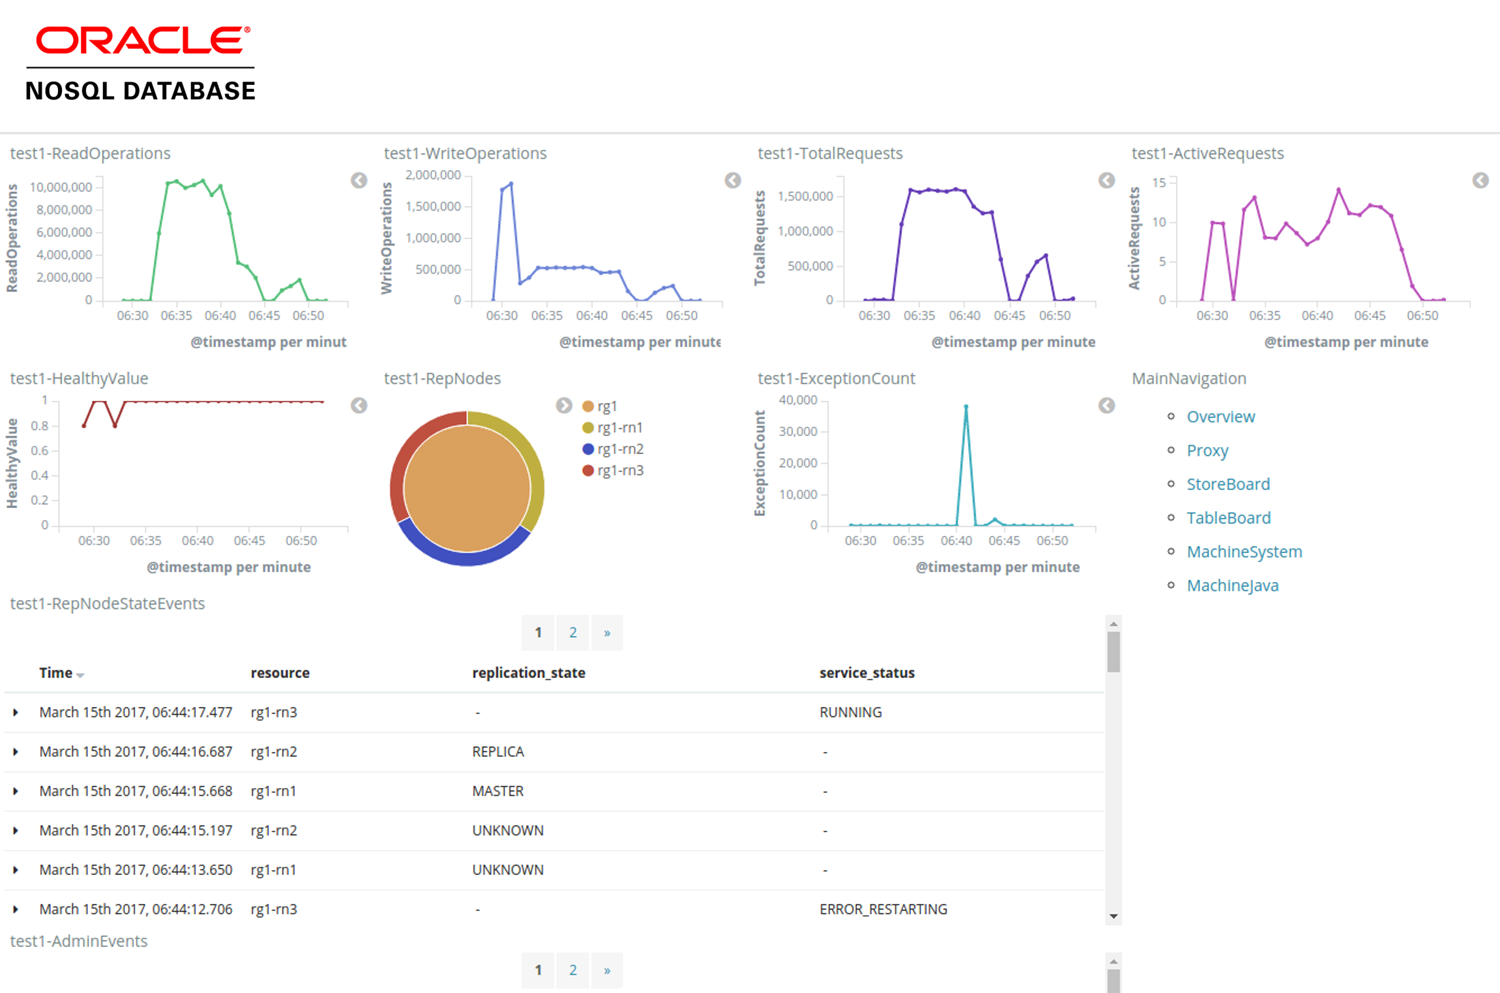Sort events by the Time column arrow
This screenshot has width=1500, height=993.
pos(80,675)
